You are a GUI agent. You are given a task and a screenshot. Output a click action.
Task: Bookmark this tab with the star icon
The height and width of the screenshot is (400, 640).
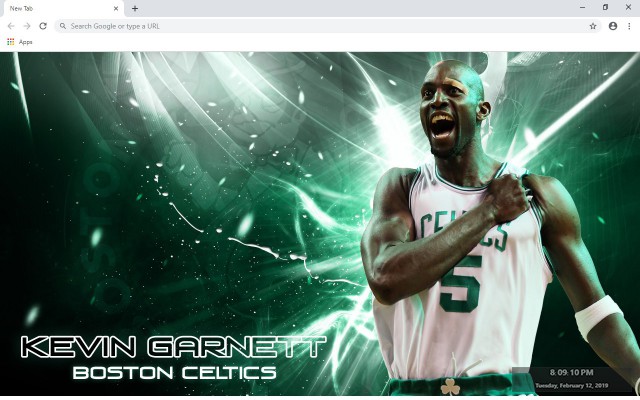tap(593, 26)
